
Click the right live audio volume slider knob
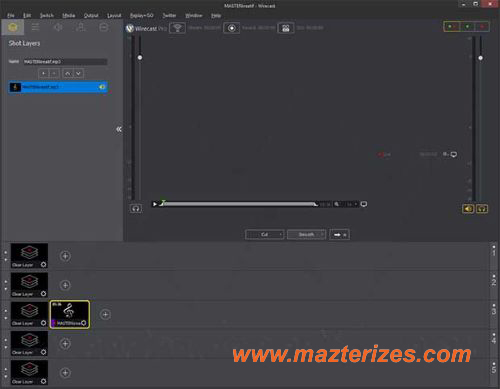point(480,58)
